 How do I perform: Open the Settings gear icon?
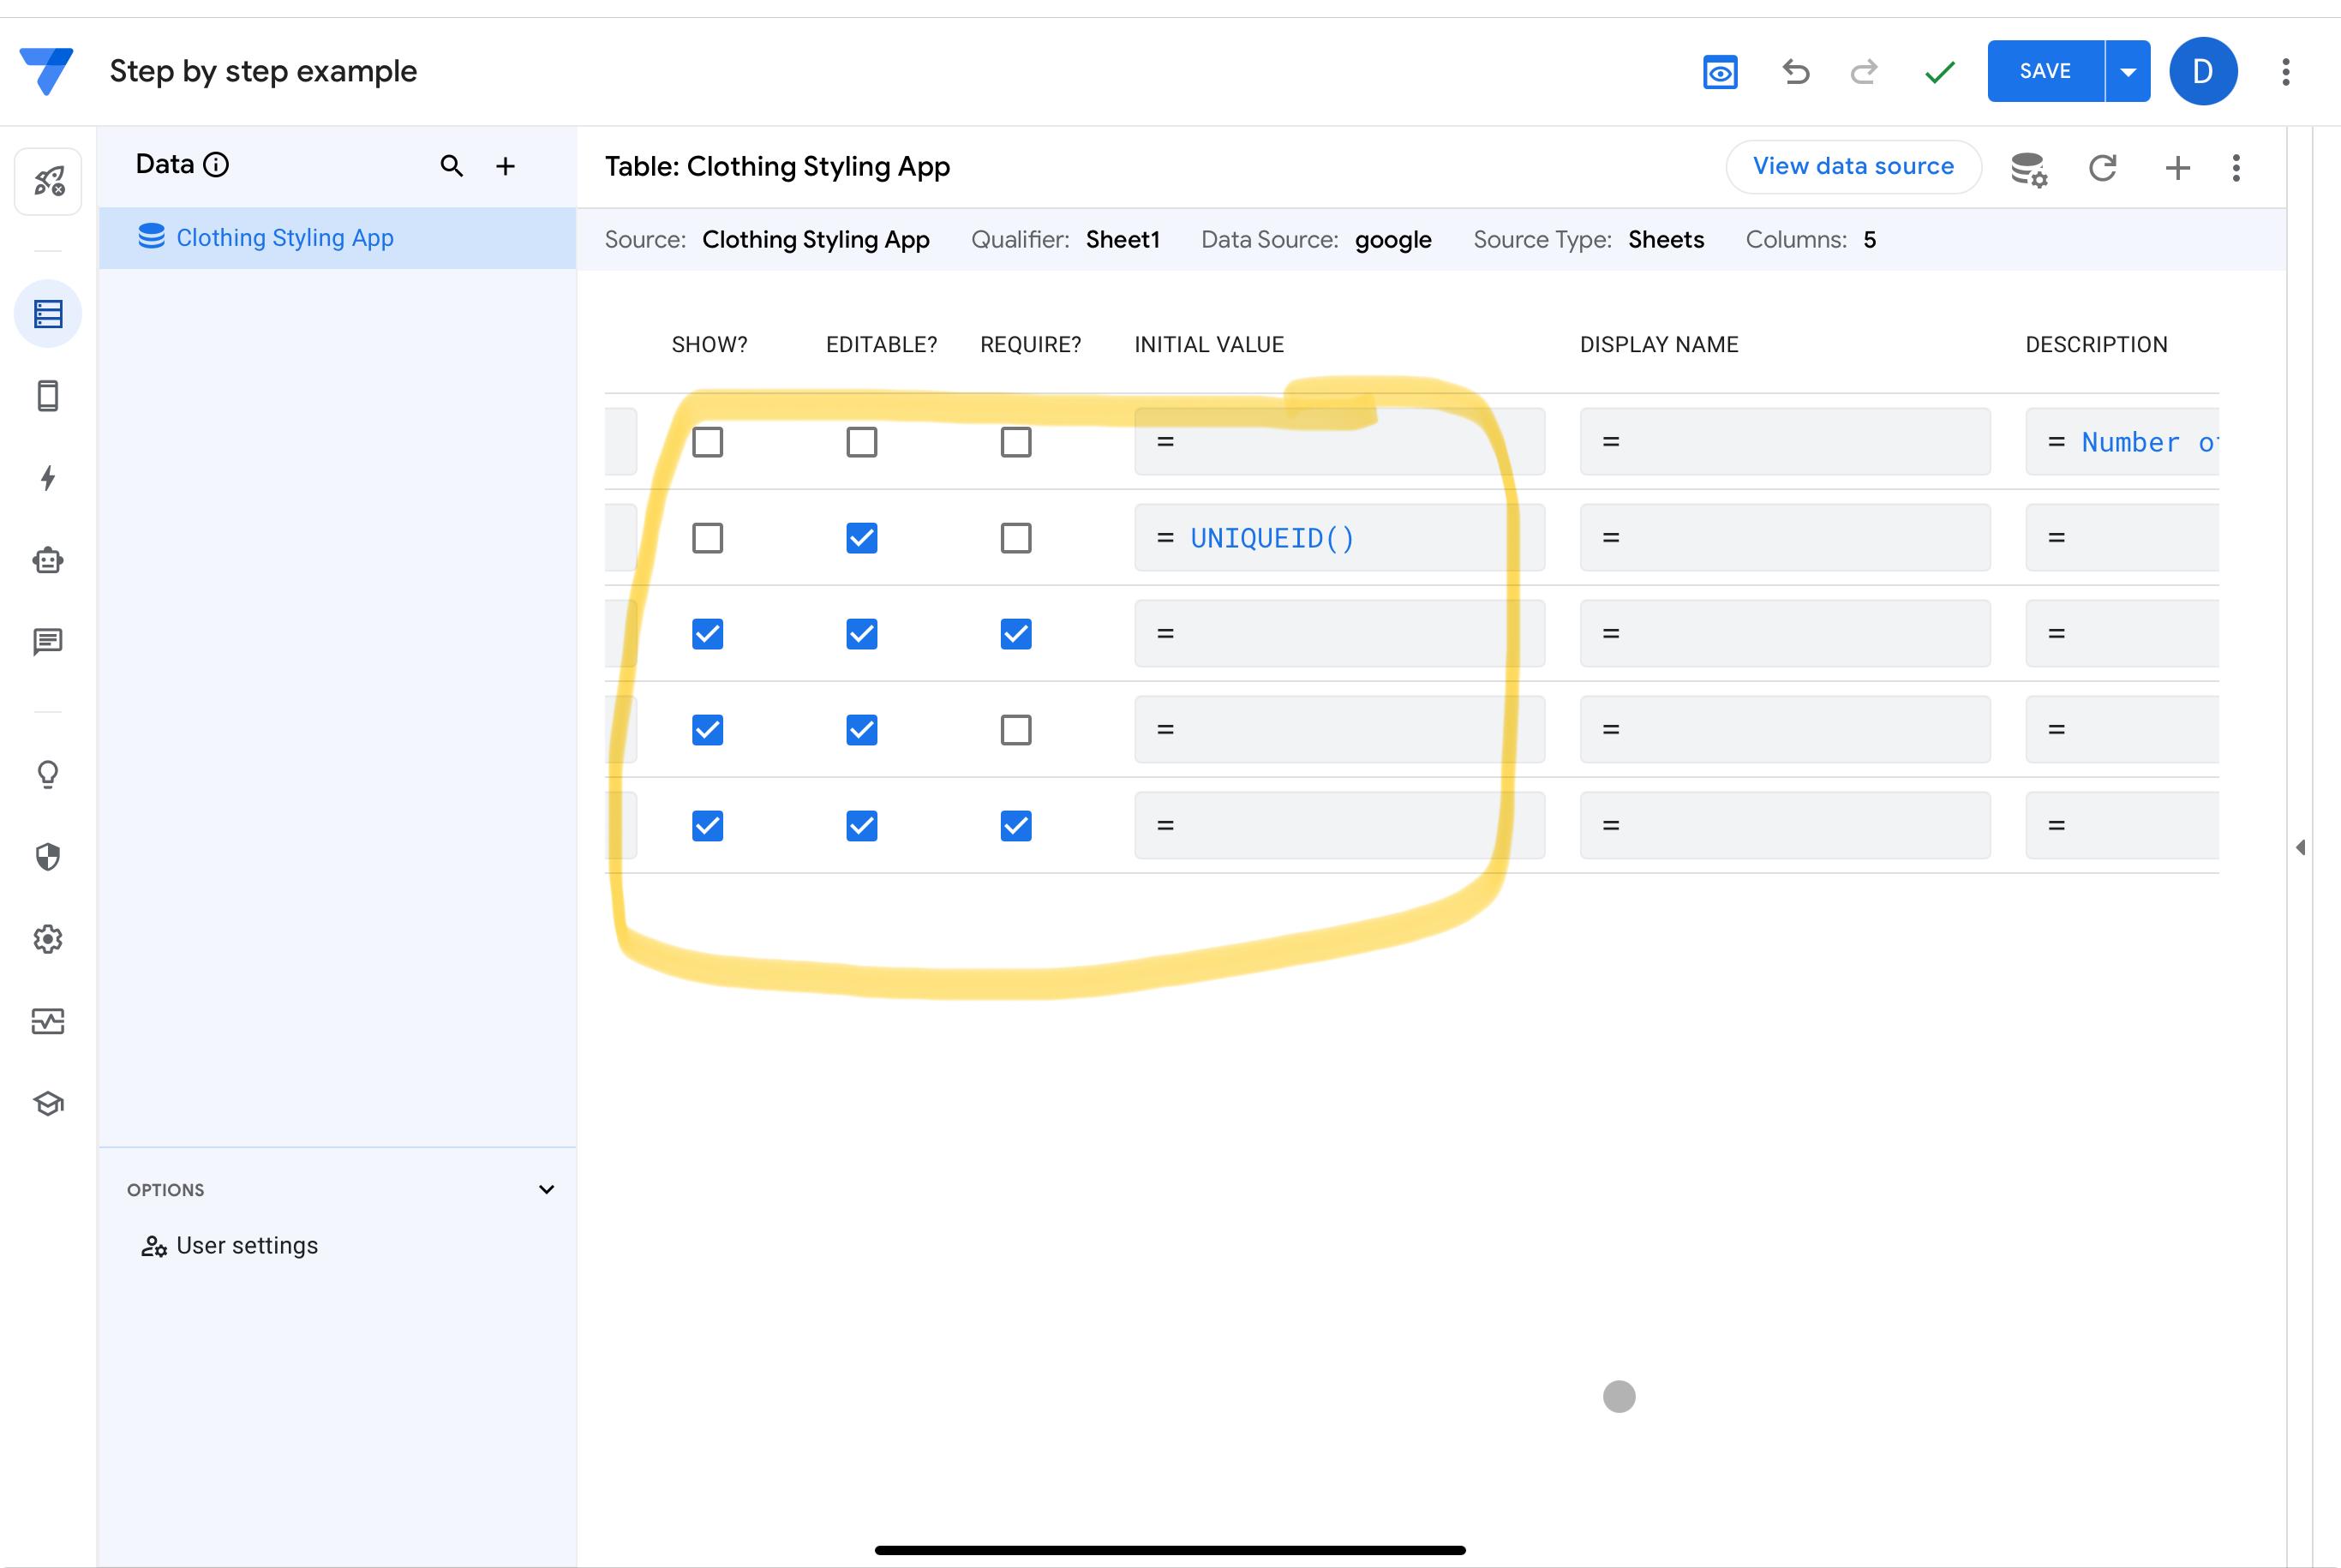point(48,939)
